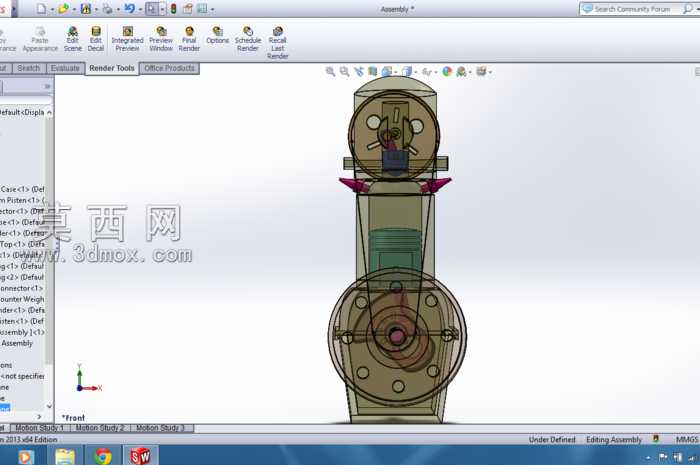Open the Office Products tab

point(170,68)
